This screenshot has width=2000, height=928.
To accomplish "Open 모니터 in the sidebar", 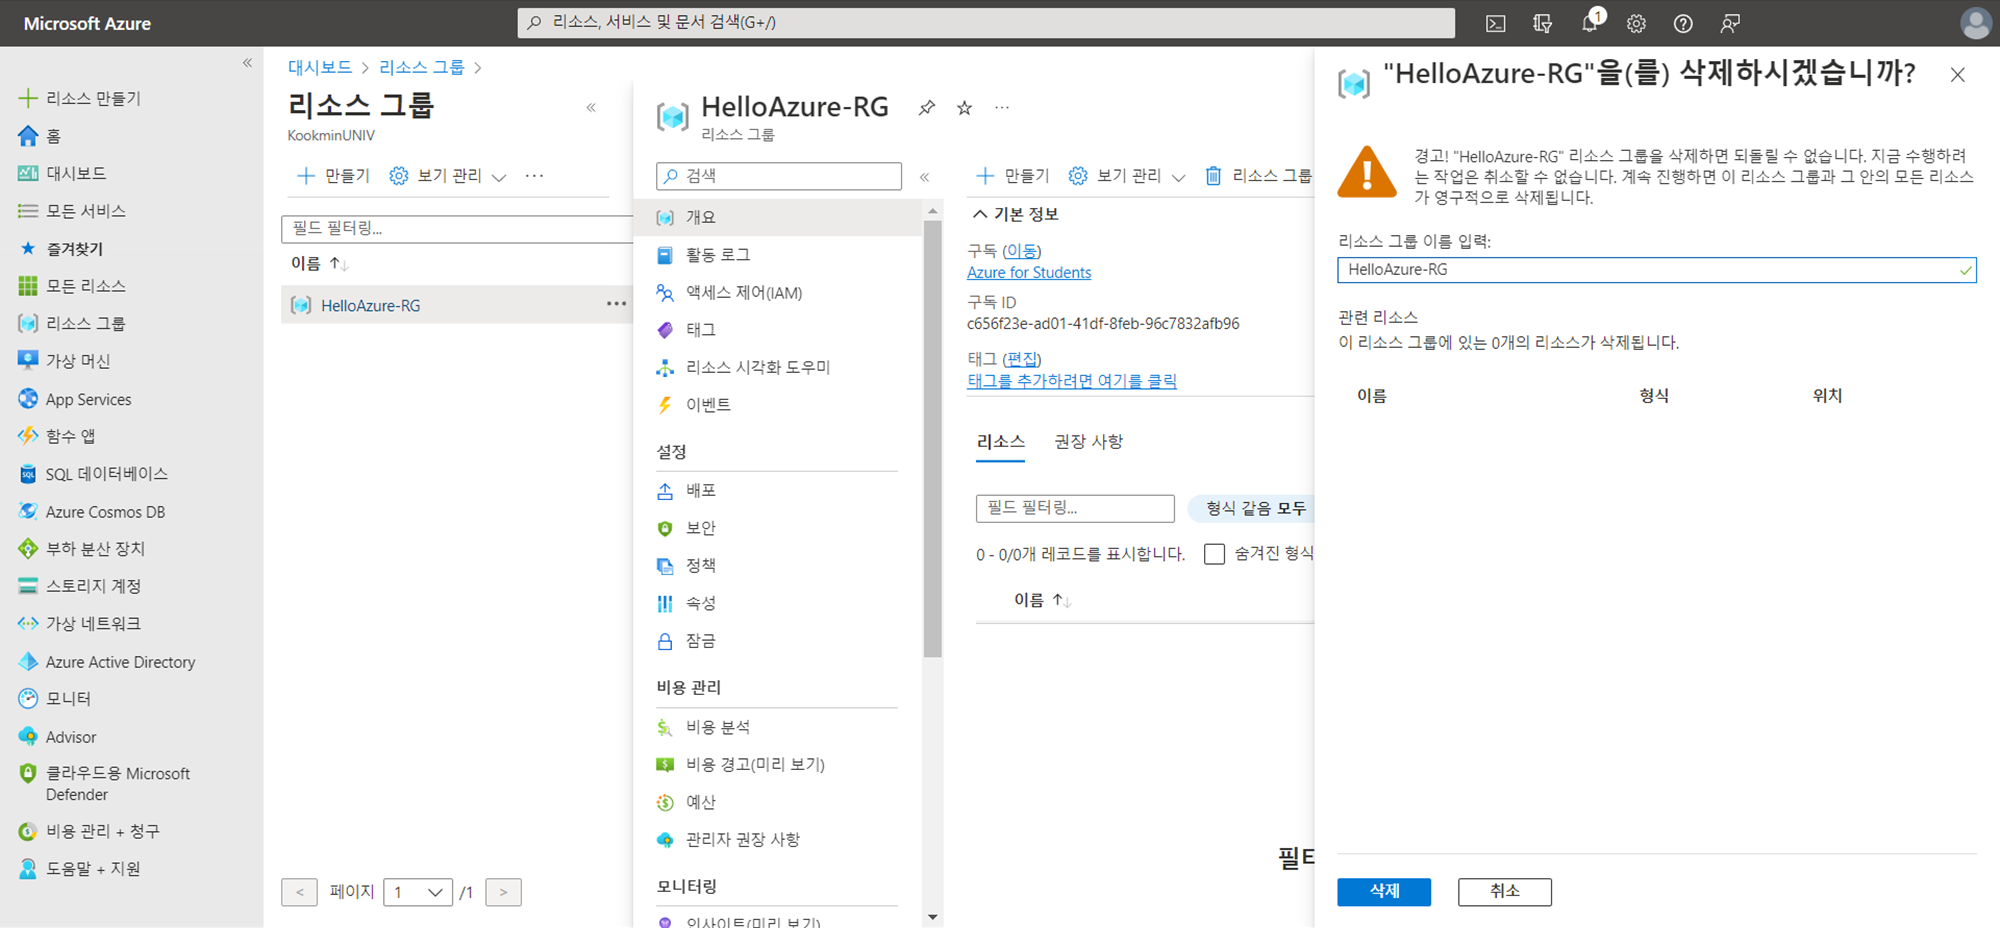I will pos(55,699).
